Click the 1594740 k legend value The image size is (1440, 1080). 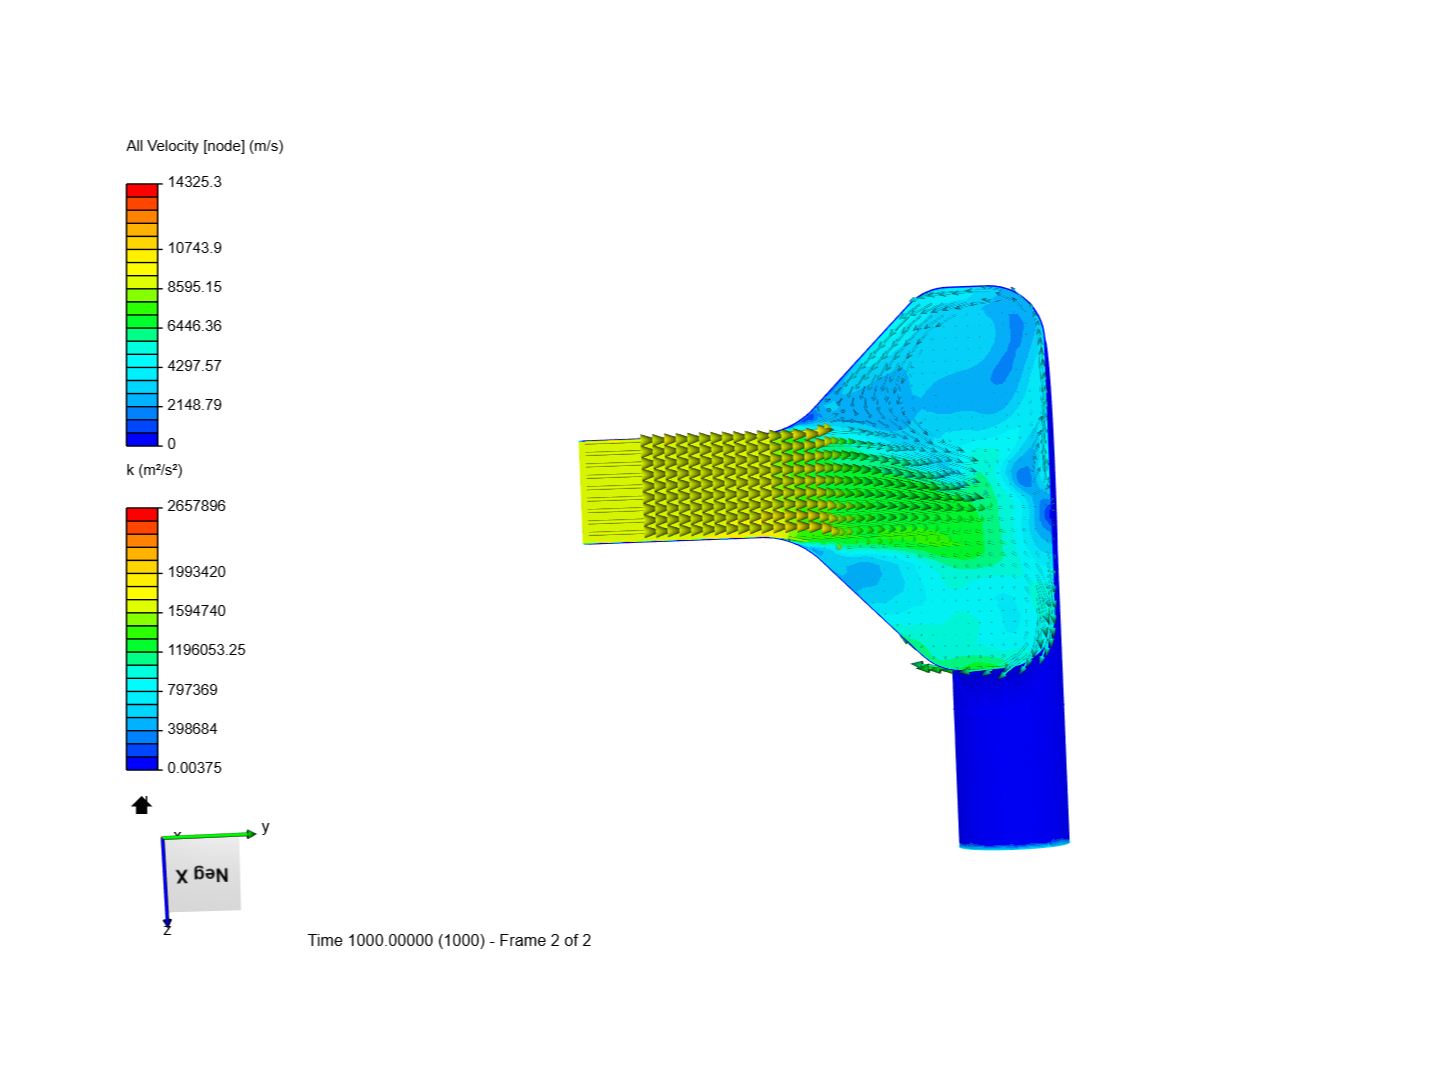196,611
